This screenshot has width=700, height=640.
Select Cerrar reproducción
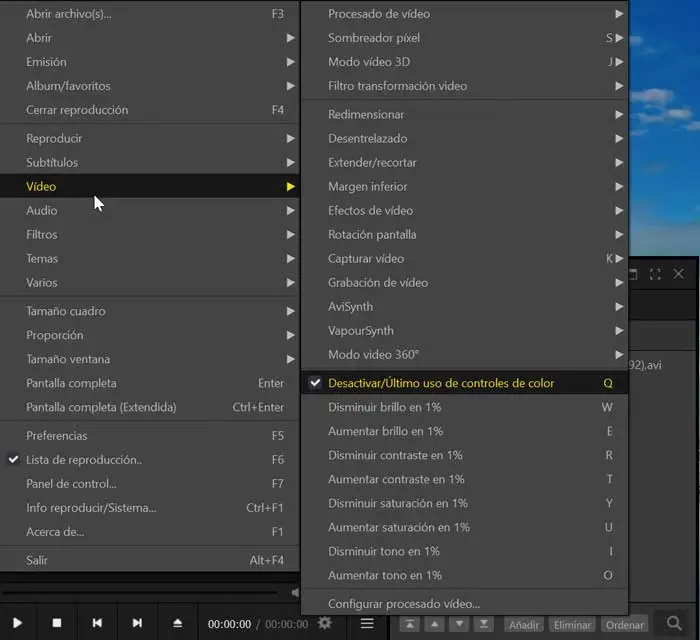coord(150,110)
